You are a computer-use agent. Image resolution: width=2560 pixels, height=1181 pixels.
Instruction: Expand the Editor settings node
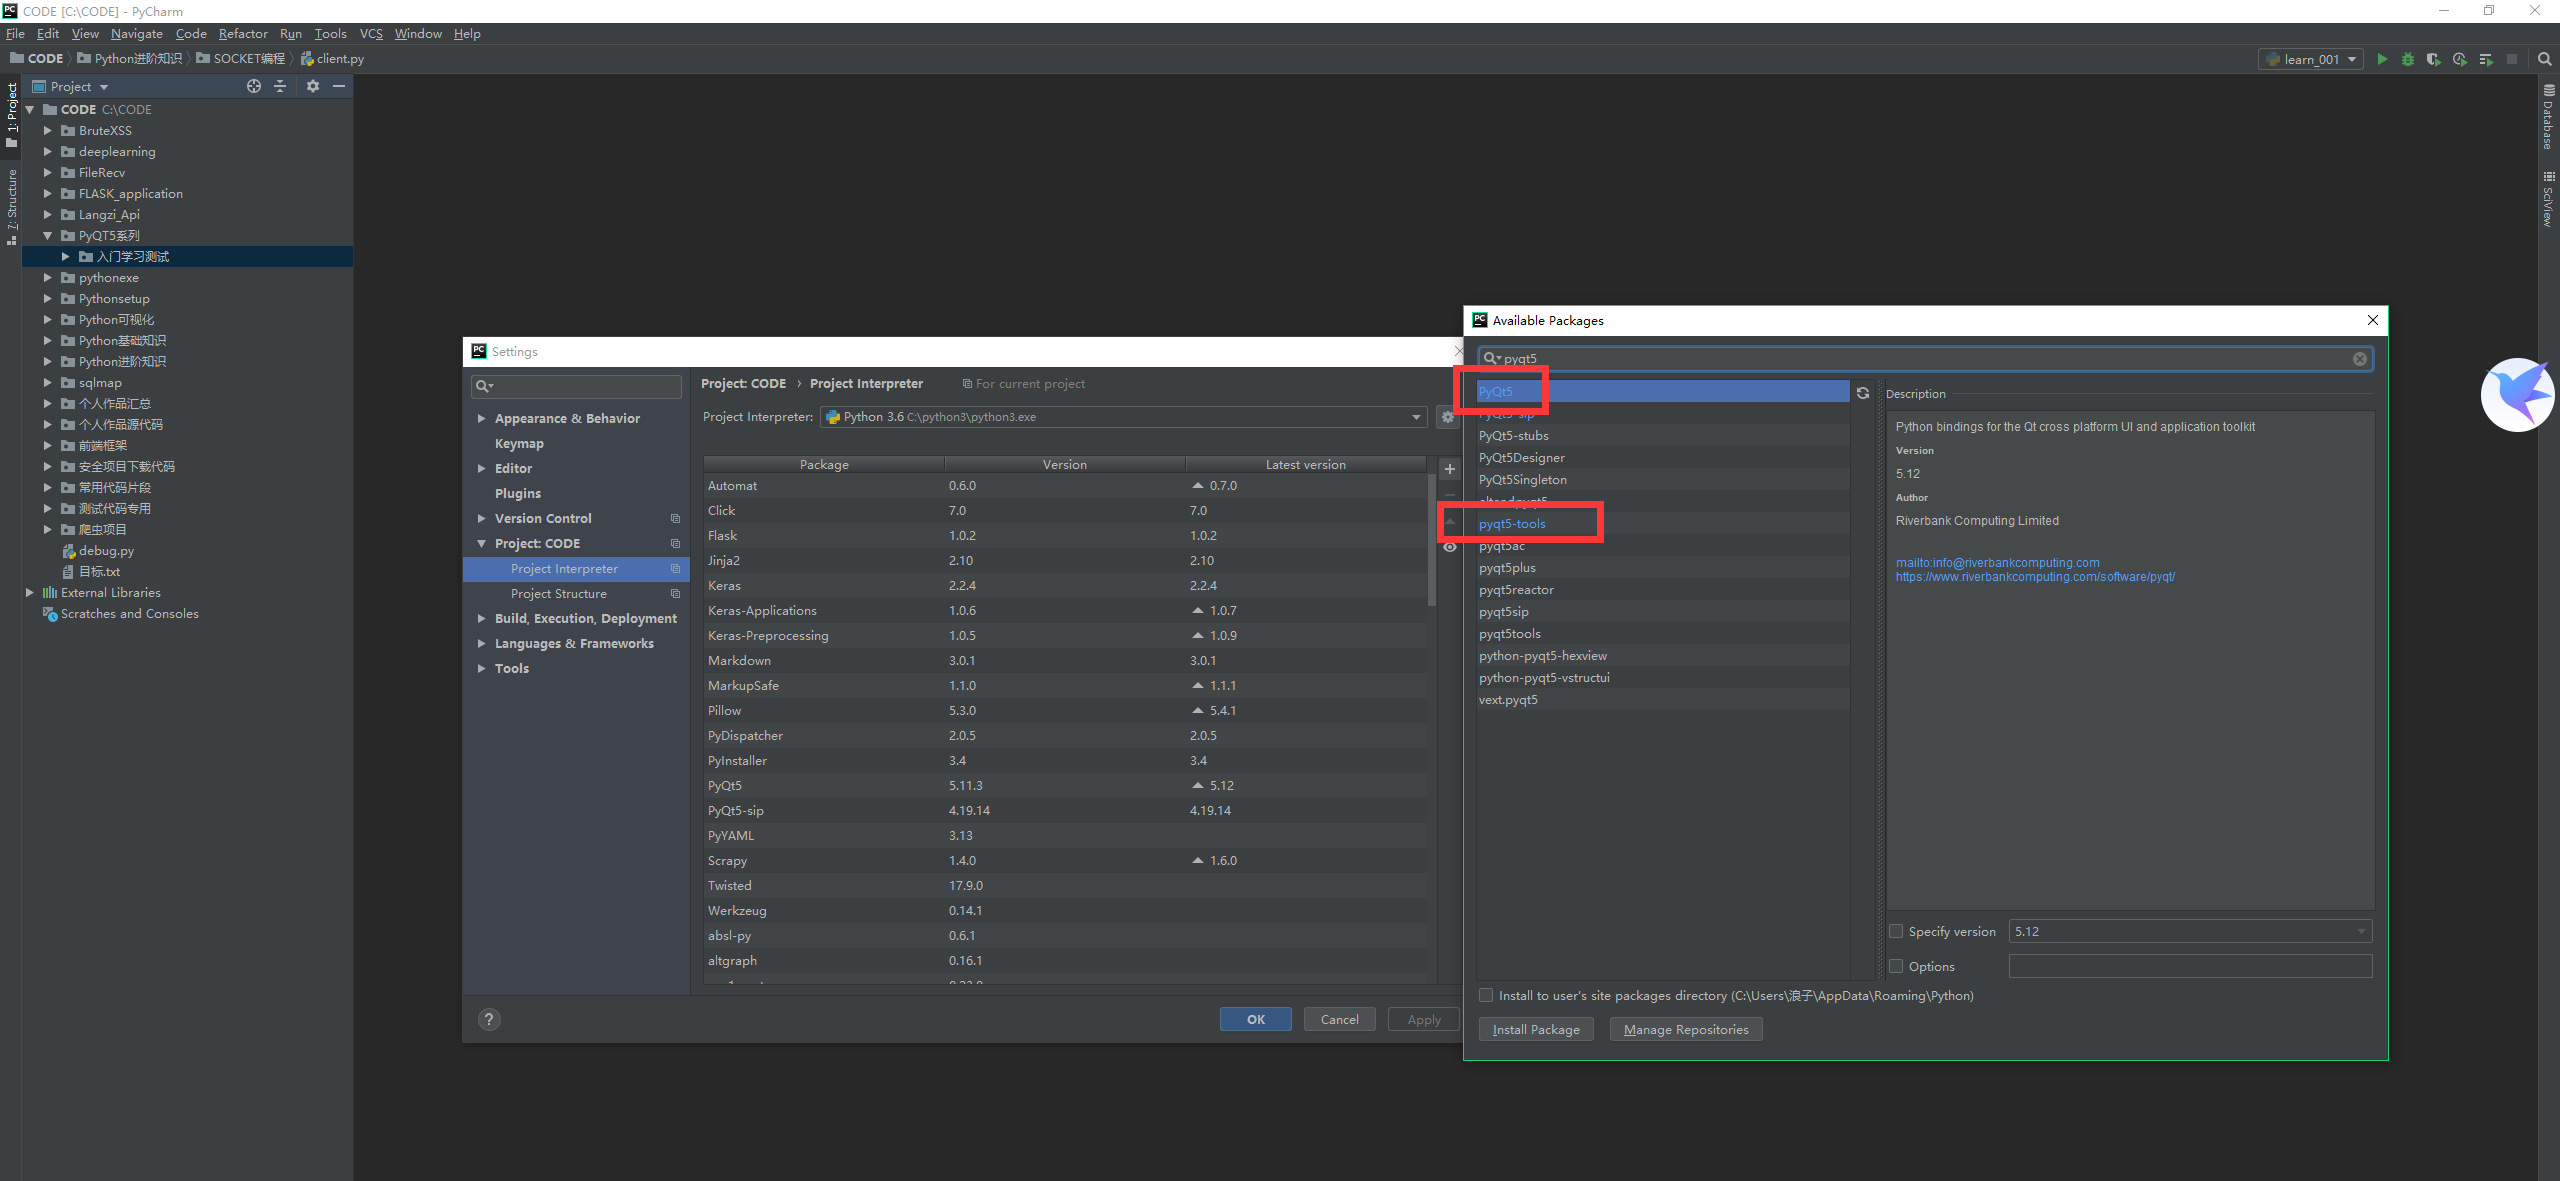coord(482,468)
